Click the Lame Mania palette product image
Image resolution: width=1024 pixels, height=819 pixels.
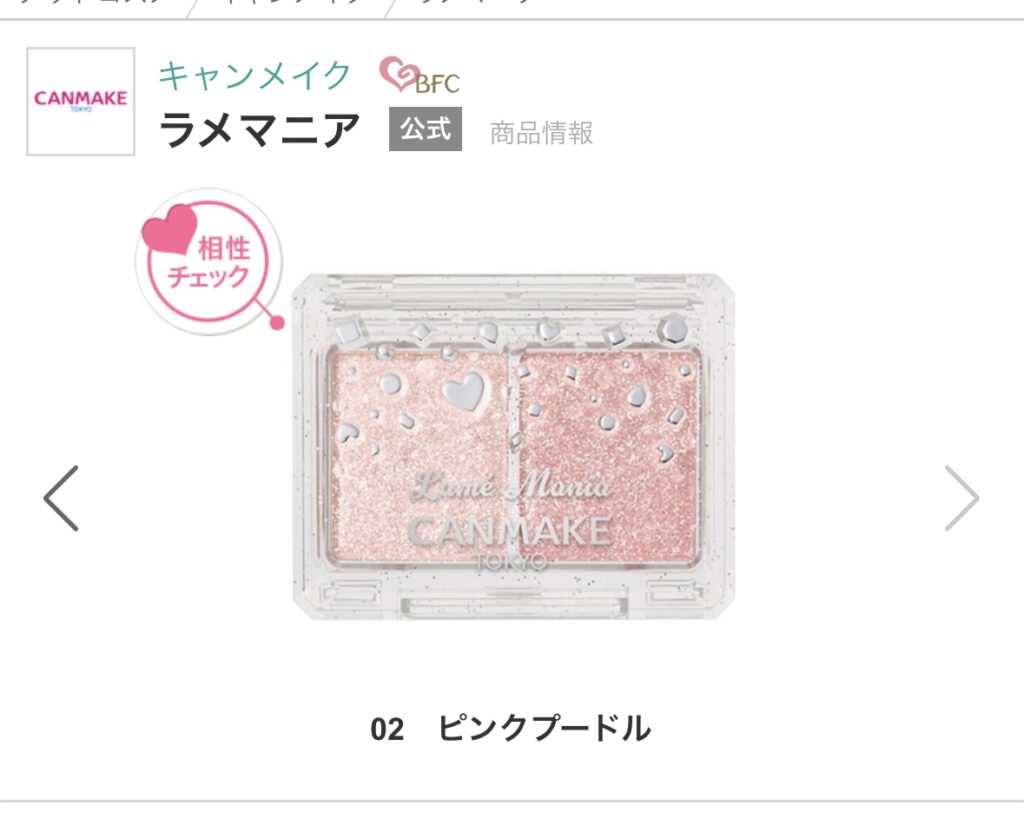point(513,447)
